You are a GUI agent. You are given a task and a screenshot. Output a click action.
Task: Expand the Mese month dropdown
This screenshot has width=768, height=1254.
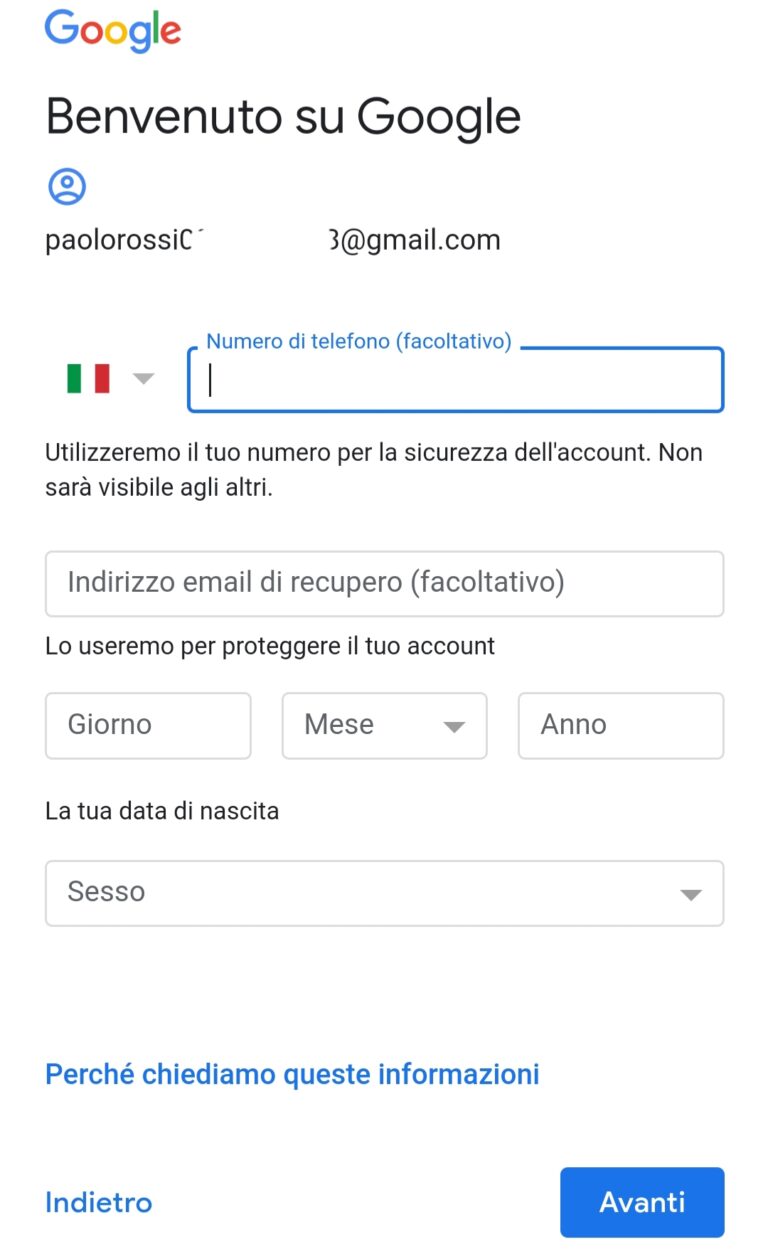click(x=384, y=725)
